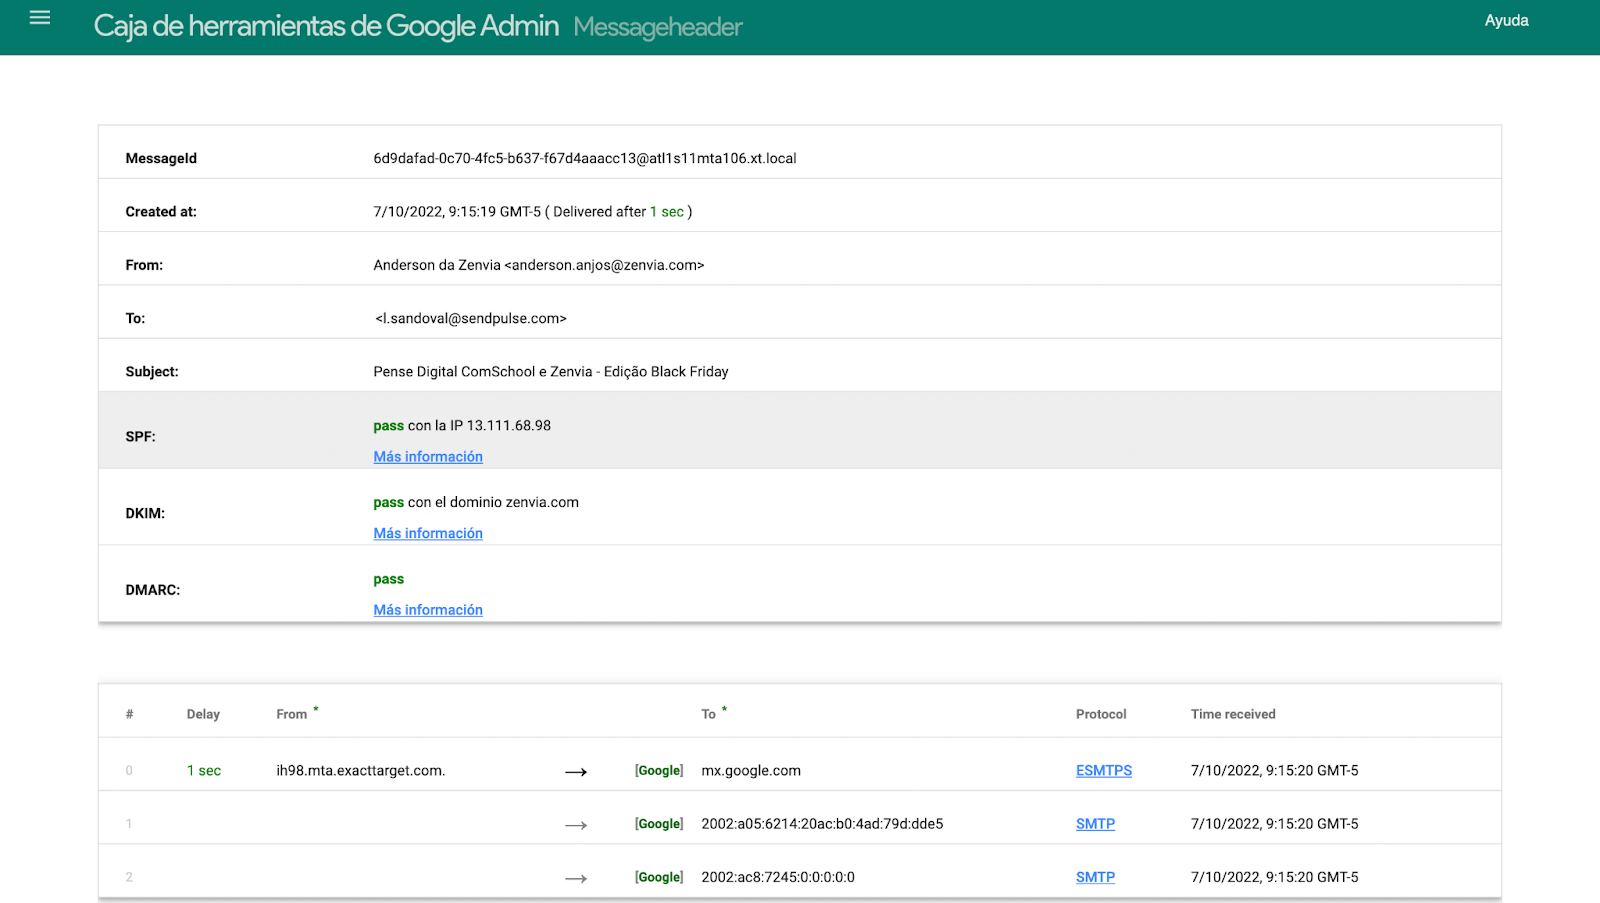Click the sender email anderson.anjos@zenvia.com
Image resolution: width=1600 pixels, height=903 pixels.
[607, 265]
